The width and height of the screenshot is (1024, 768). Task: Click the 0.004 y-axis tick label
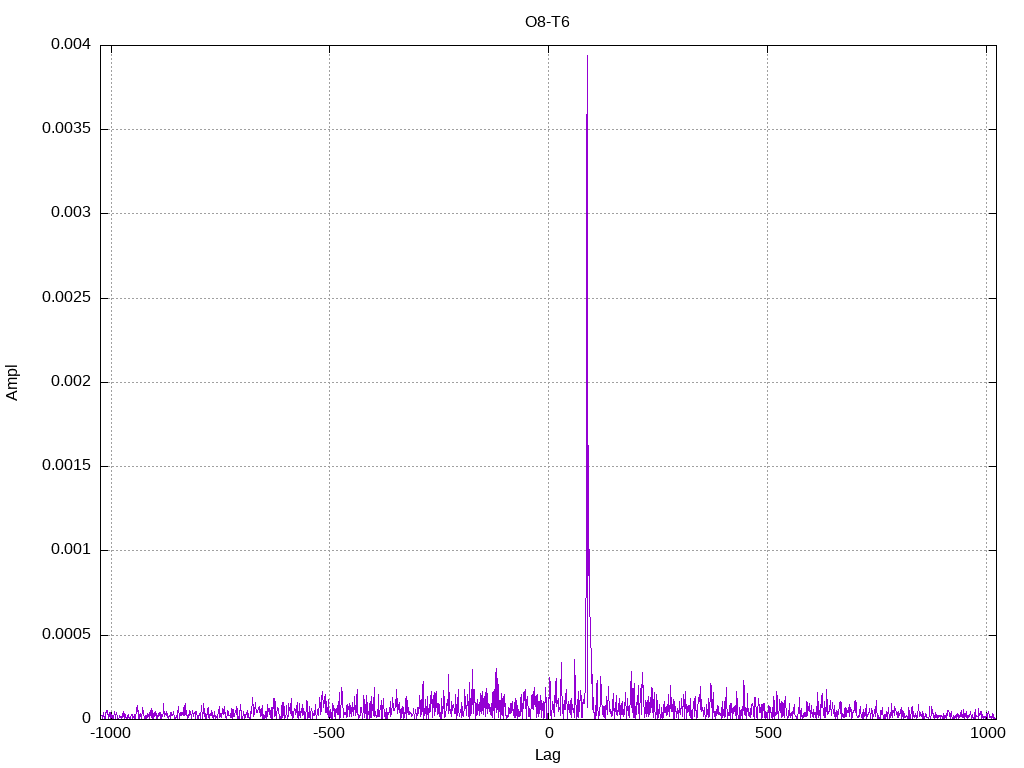(x=70, y=45)
